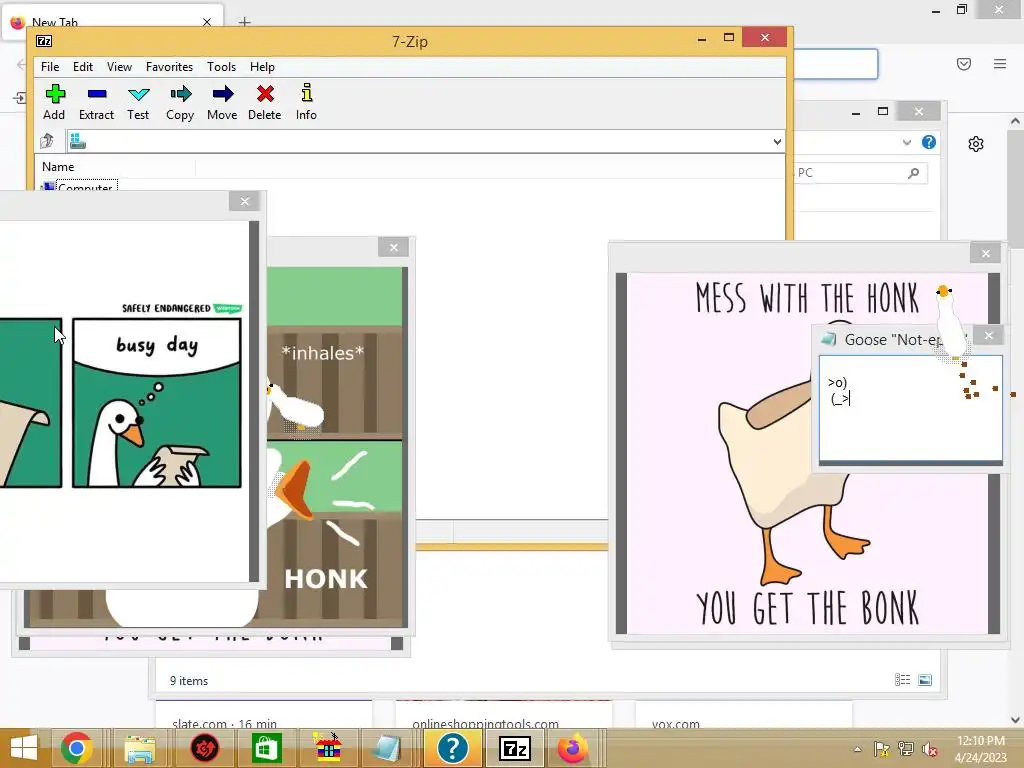Open File Explorer from the taskbar
This screenshot has width=1024, height=768.
140,748
